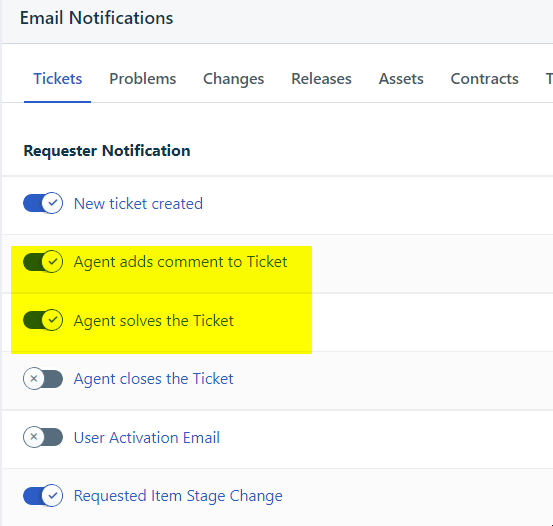
Task: Open the New ticket created notification link
Action: 138,204
